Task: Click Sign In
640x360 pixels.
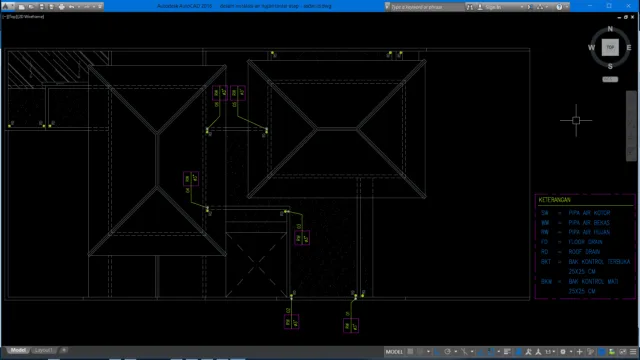Action: [x=493, y=7]
